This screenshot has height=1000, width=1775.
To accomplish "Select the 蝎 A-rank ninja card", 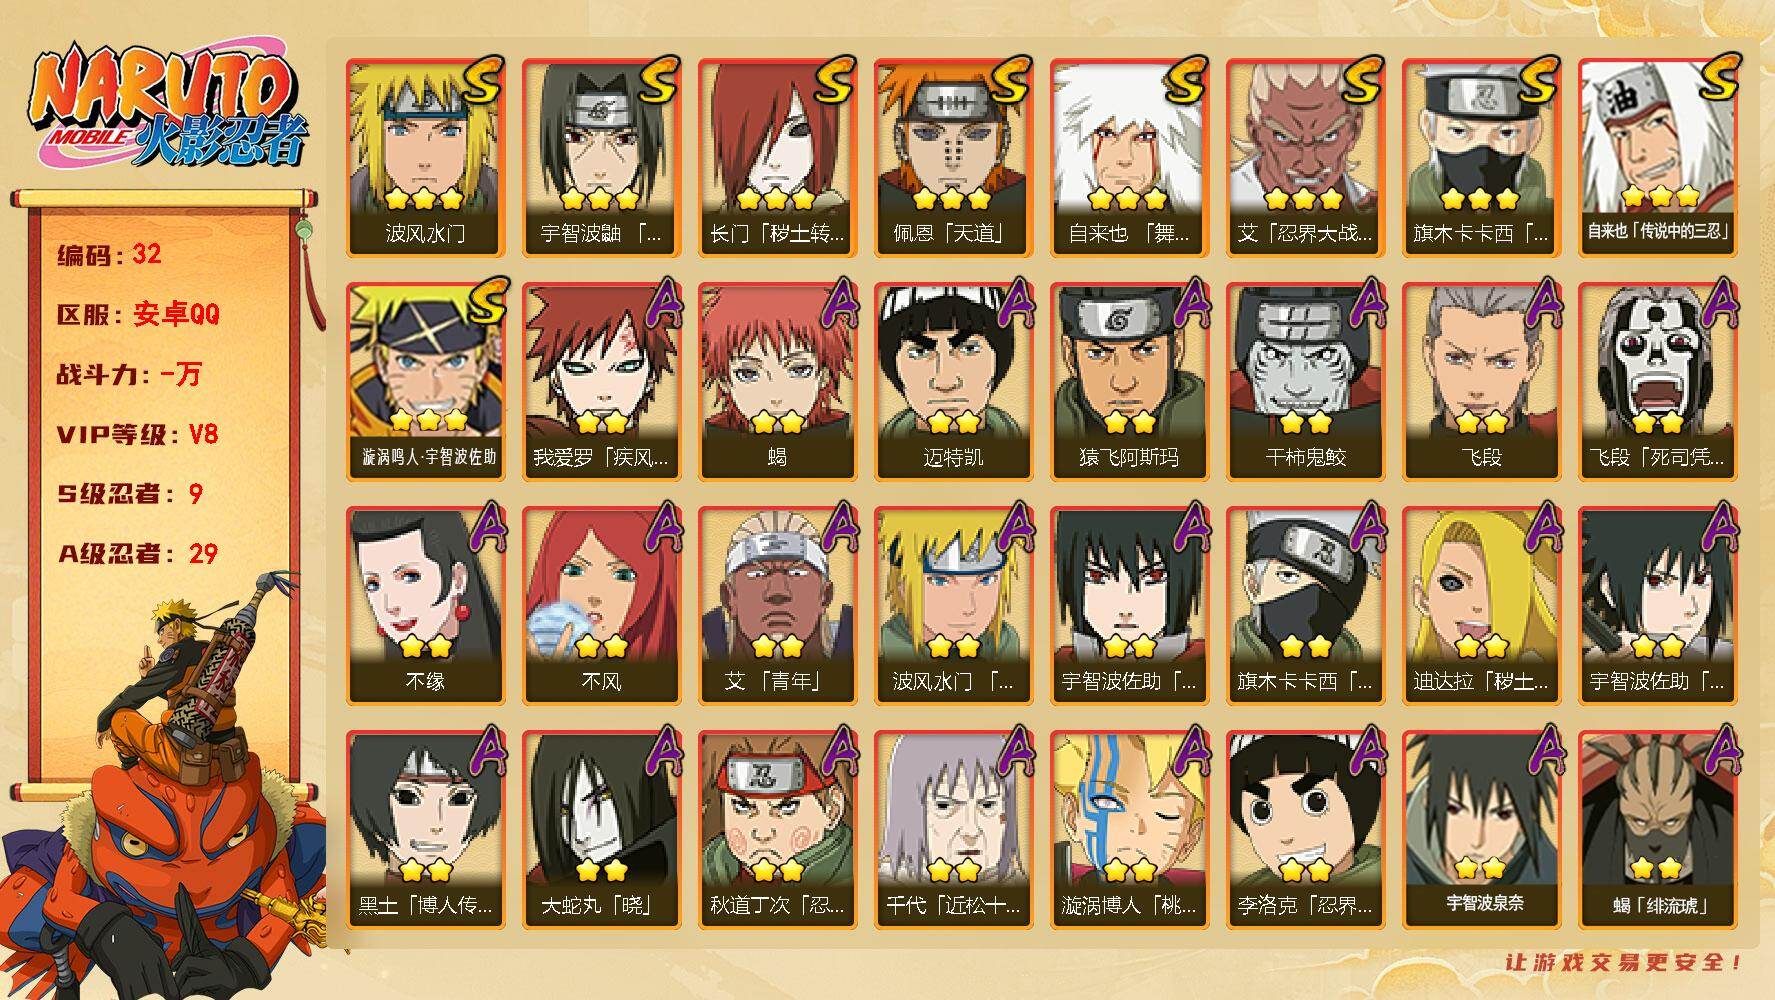I will [x=778, y=382].
